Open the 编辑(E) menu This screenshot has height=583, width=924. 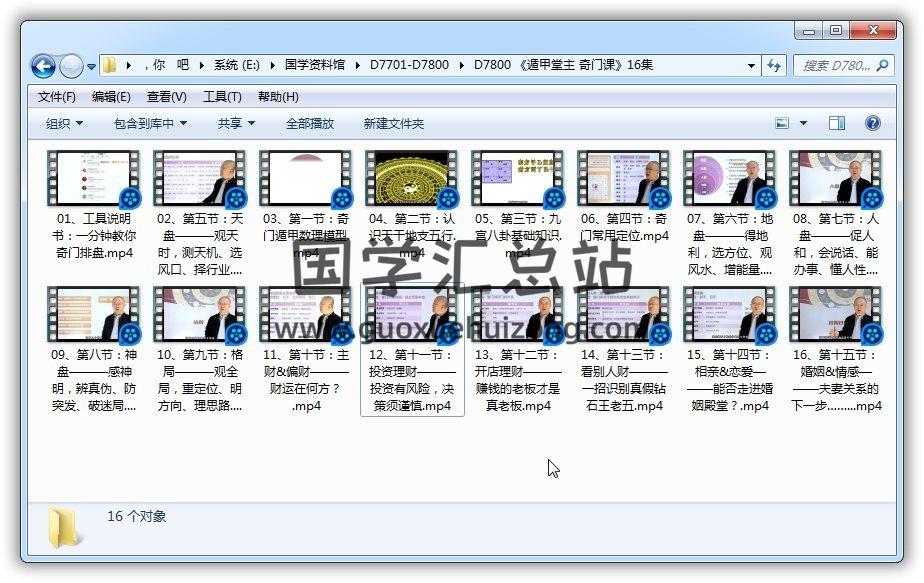pyautogui.click(x=111, y=97)
